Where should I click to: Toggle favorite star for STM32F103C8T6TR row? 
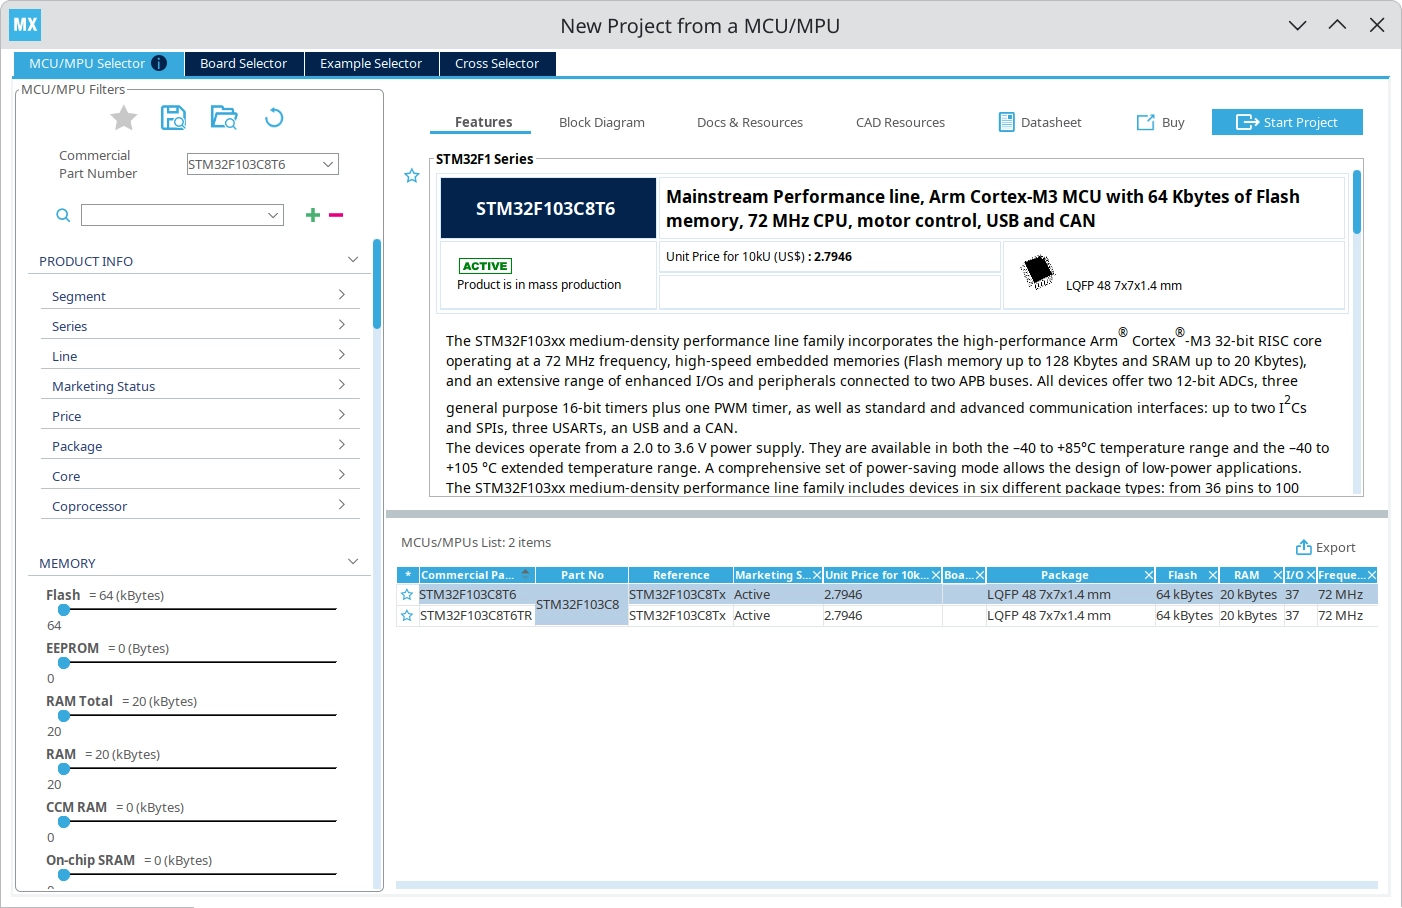(407, 616)
